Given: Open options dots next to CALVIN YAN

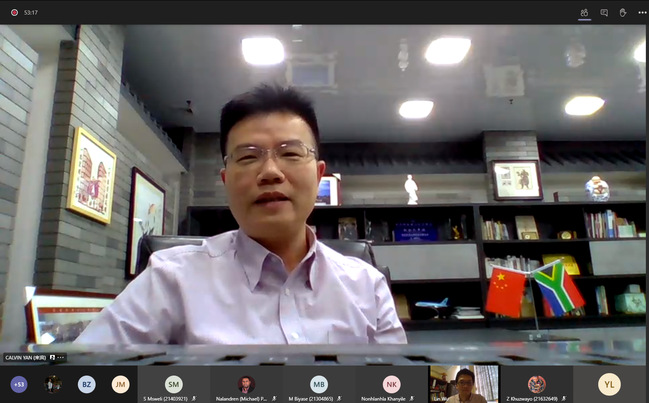Looking at the screenshot, I should pyautogui.click(x=61, y=357).
